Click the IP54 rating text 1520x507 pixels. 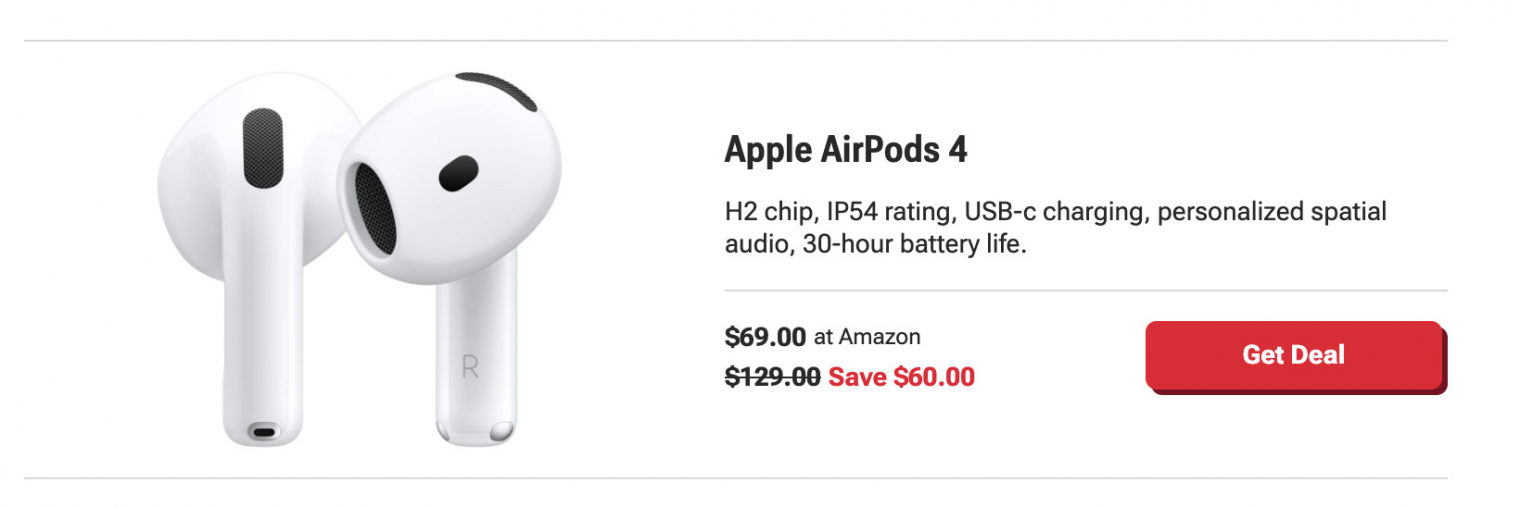click(x=878, y=212)
